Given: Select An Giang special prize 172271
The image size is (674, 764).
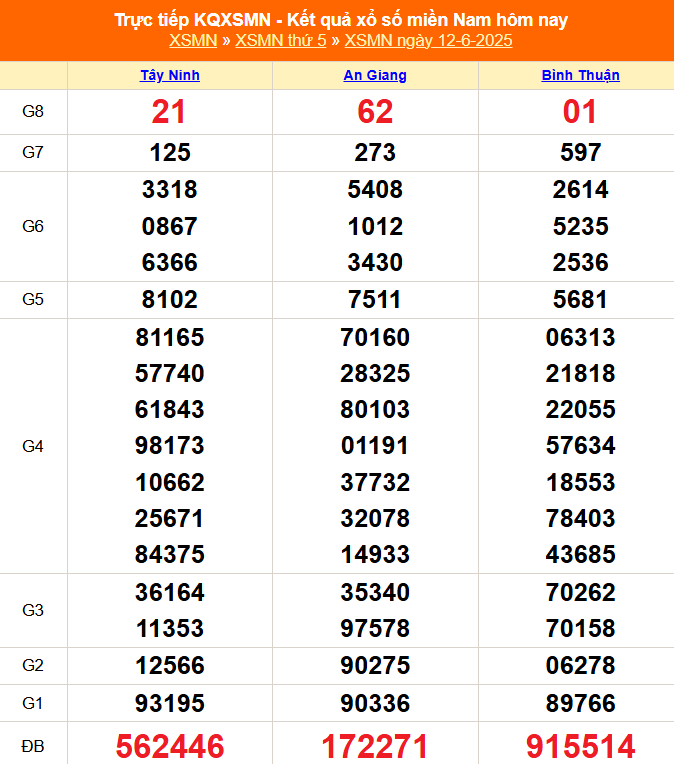Looking at the screenshot, I should pyautogui.click(x=375, y=745).
